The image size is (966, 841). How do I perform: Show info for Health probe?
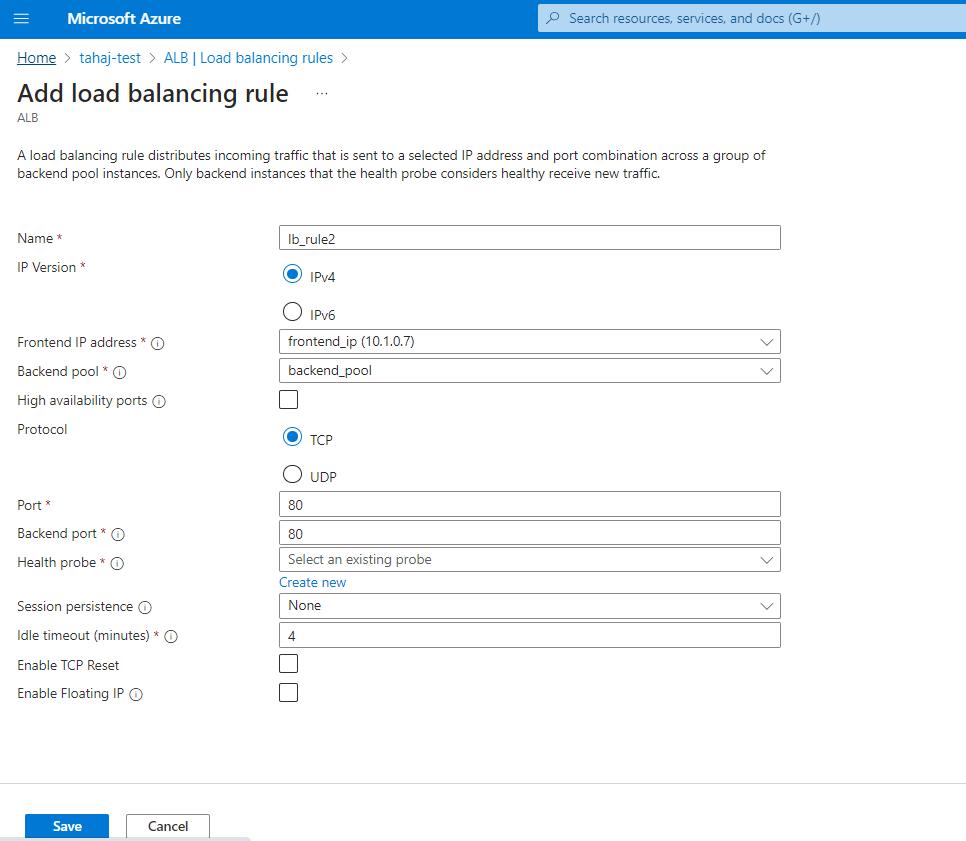click(x=117, y=563)
